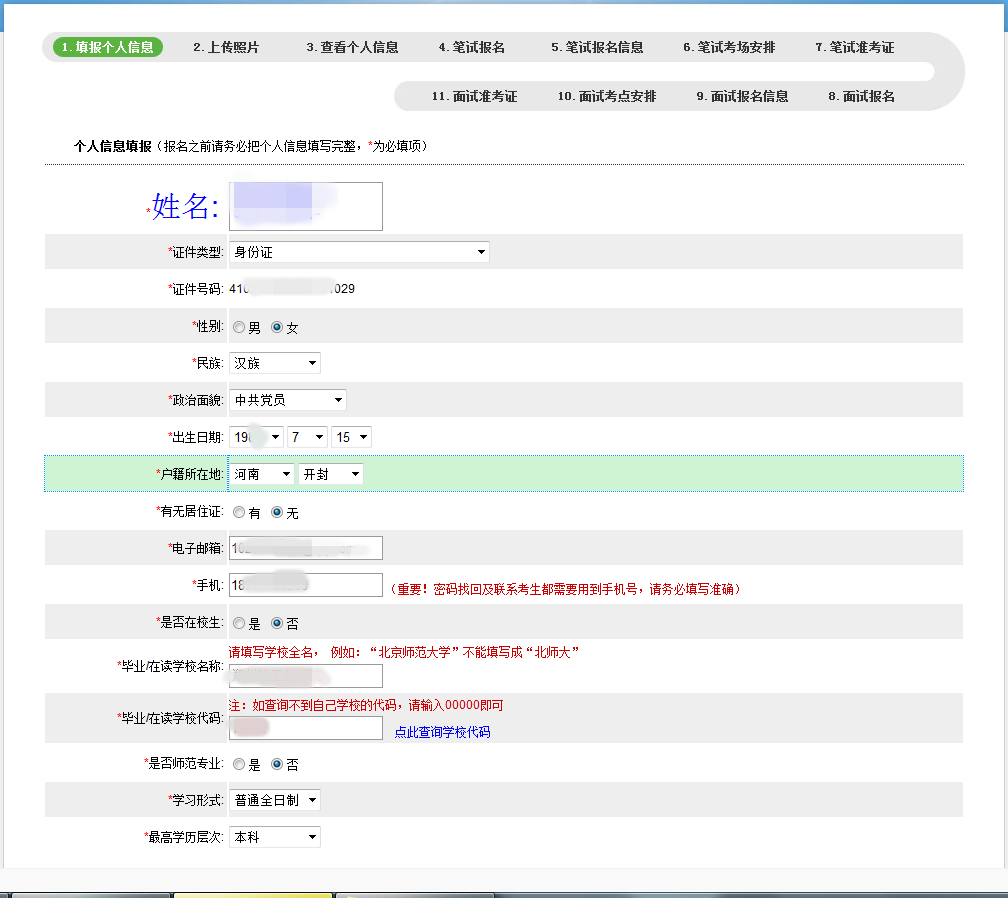
Task: Expand the 民族 dropdown
Action: pyautogui.click(x=275, y=363)
